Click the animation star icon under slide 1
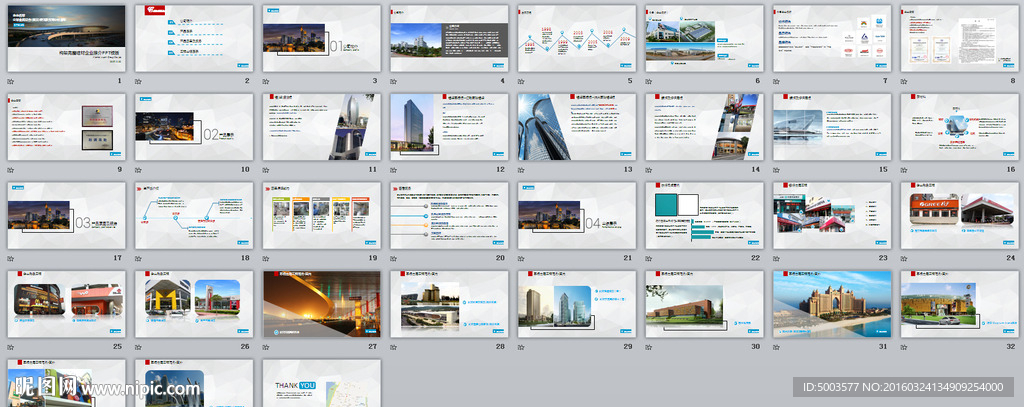Image resolution: width=1024 pixels, height=407 pixels. [10, 81]
